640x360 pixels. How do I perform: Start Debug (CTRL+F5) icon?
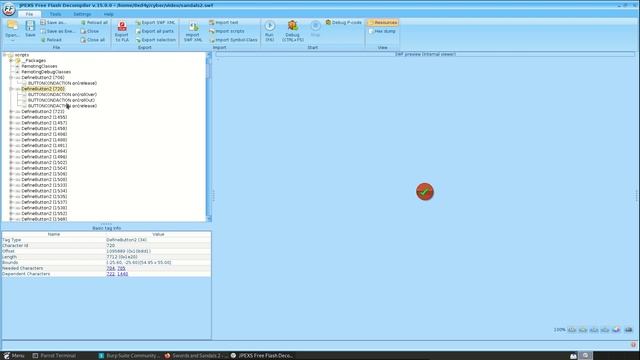pyautogui.click(x=293, y=26)
